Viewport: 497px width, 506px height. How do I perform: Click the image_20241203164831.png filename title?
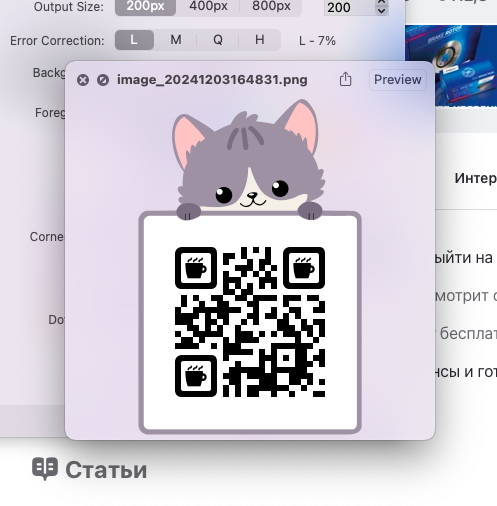pos(212,80)
